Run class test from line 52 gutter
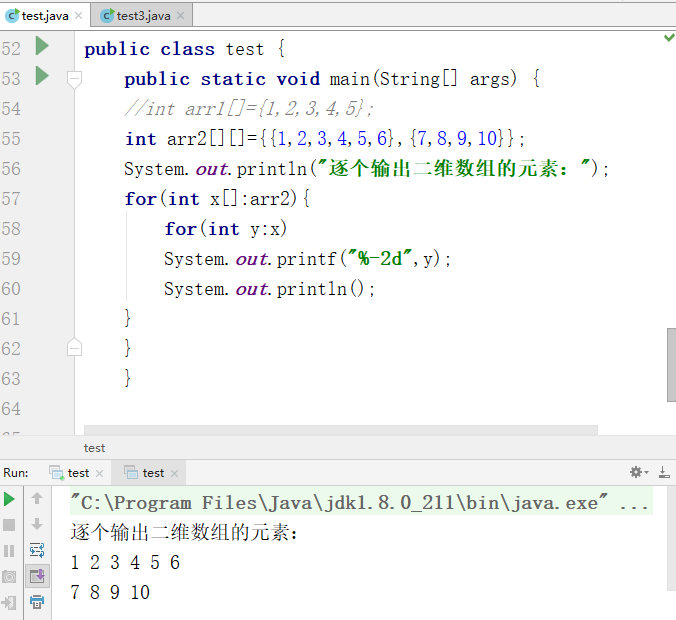The height and width of the screenshot is (620, 676). [x=41, y=46]
